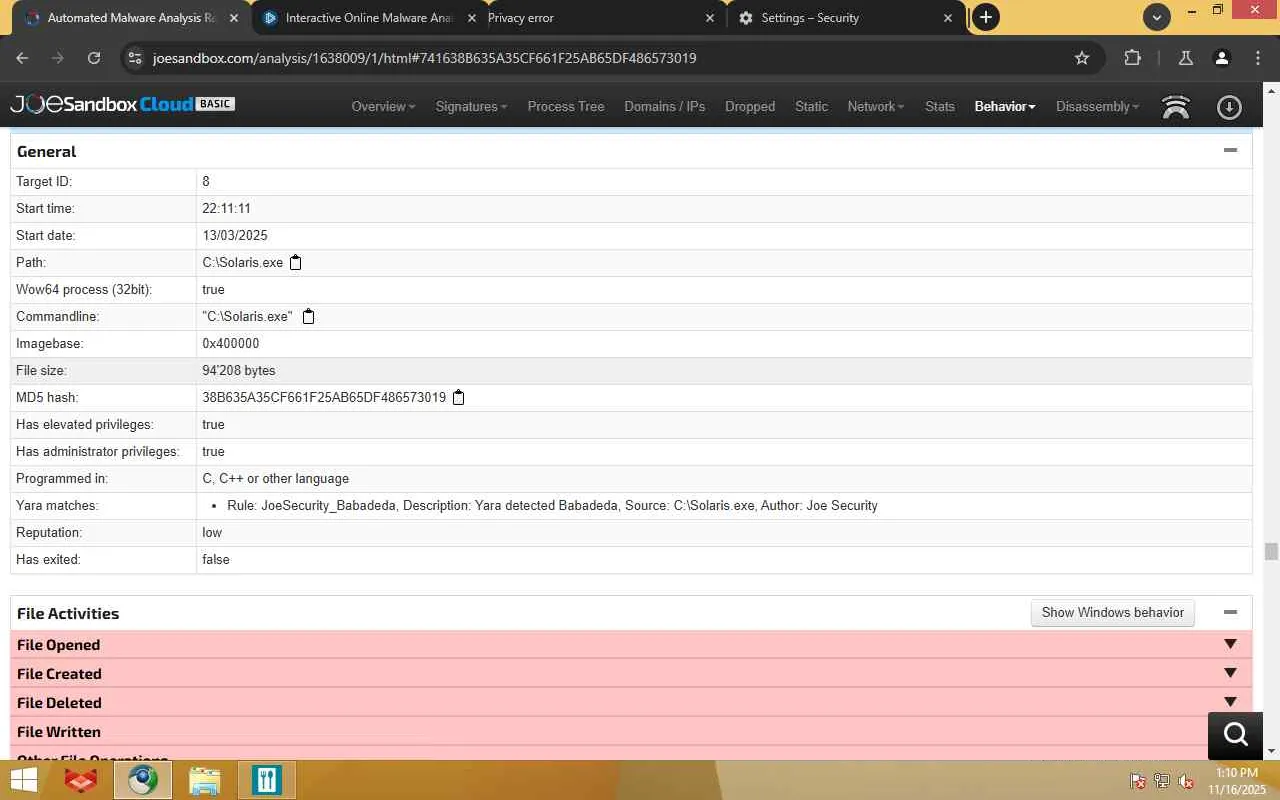Select the Programmed in value text
Screen dimensions: 1280x800
pyautogui.click(x=276, y=479)
